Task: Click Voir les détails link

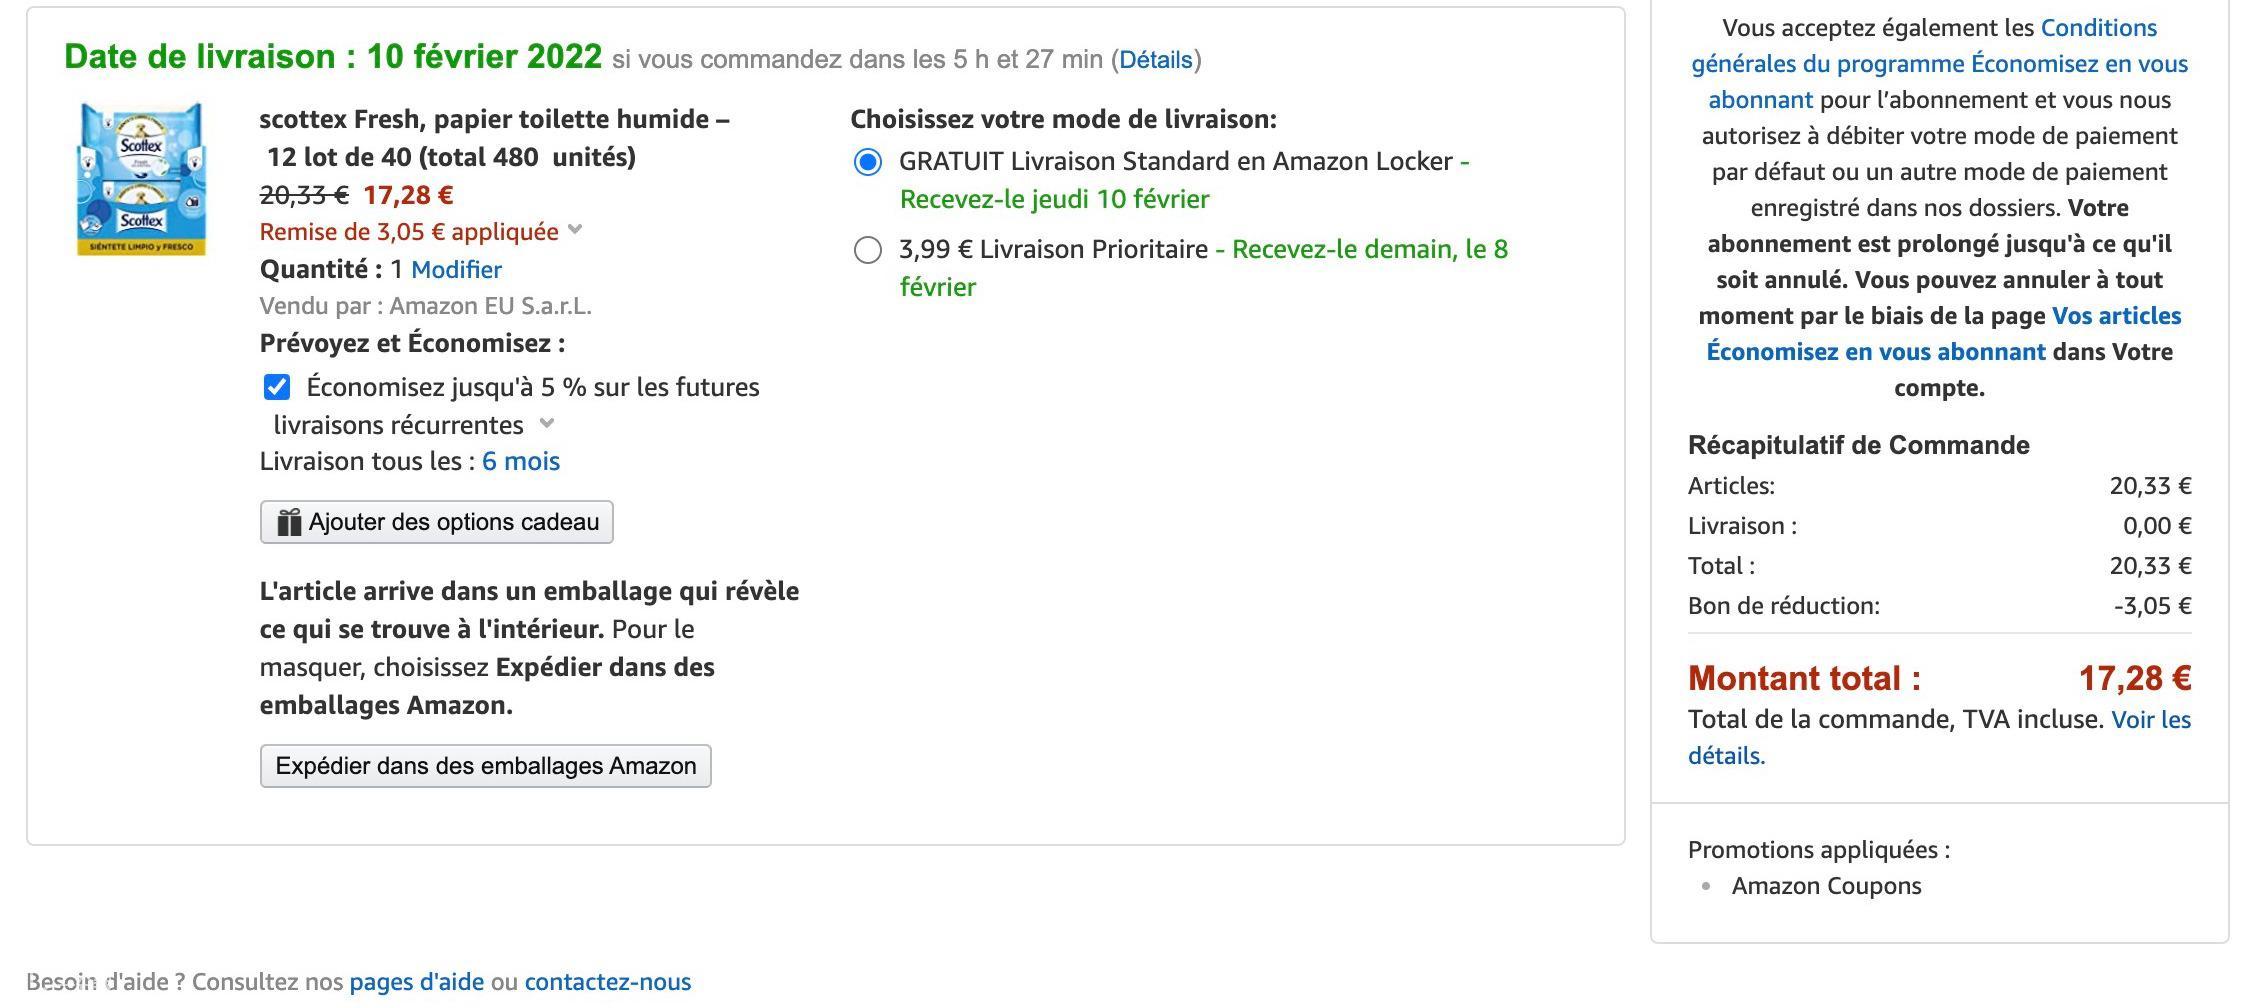Action: tap(1939, 738)
